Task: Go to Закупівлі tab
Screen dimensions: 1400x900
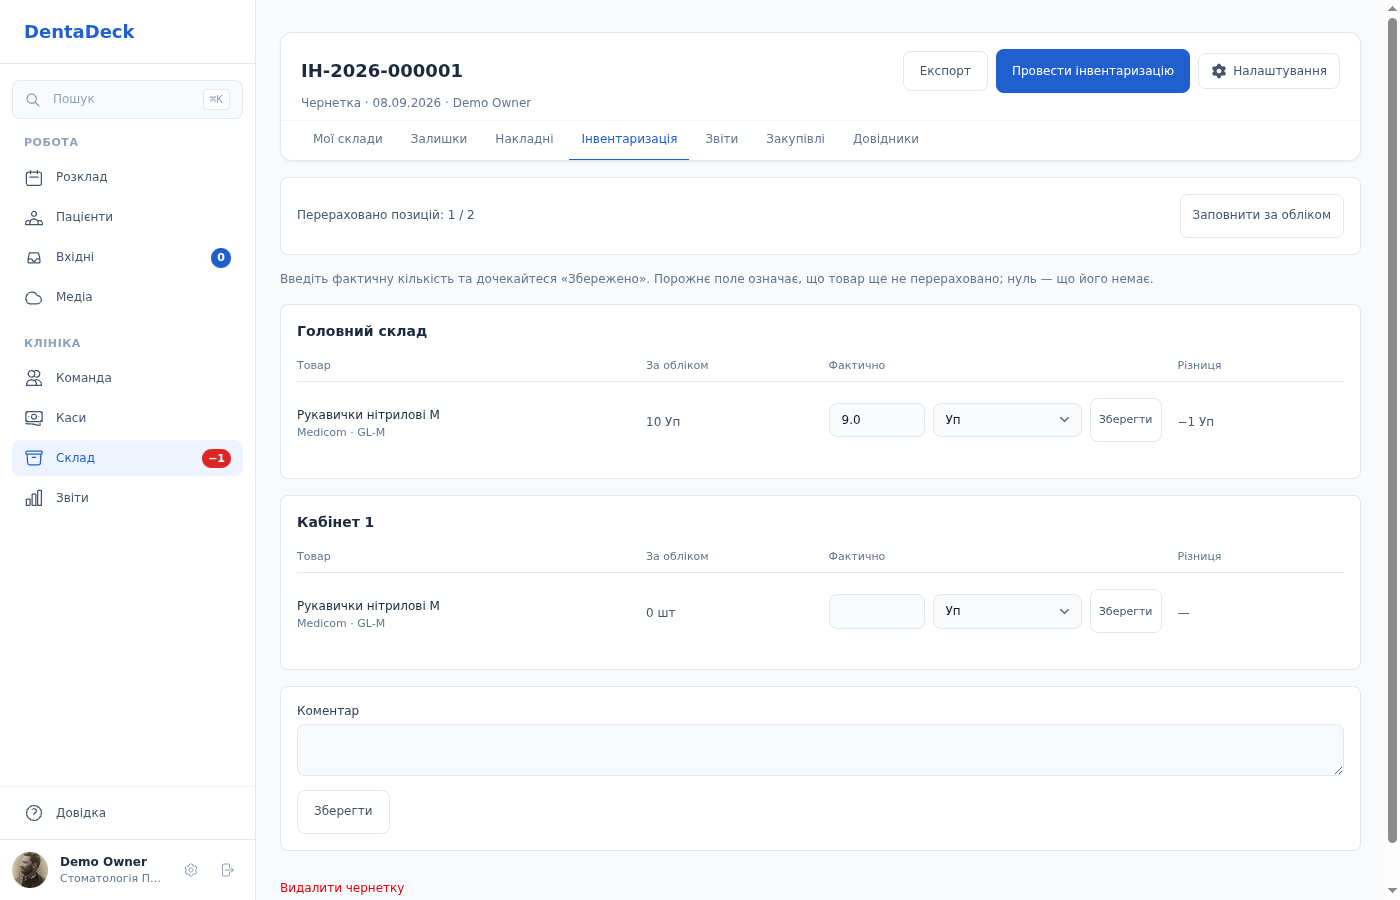Action: (x=795, y=139)
